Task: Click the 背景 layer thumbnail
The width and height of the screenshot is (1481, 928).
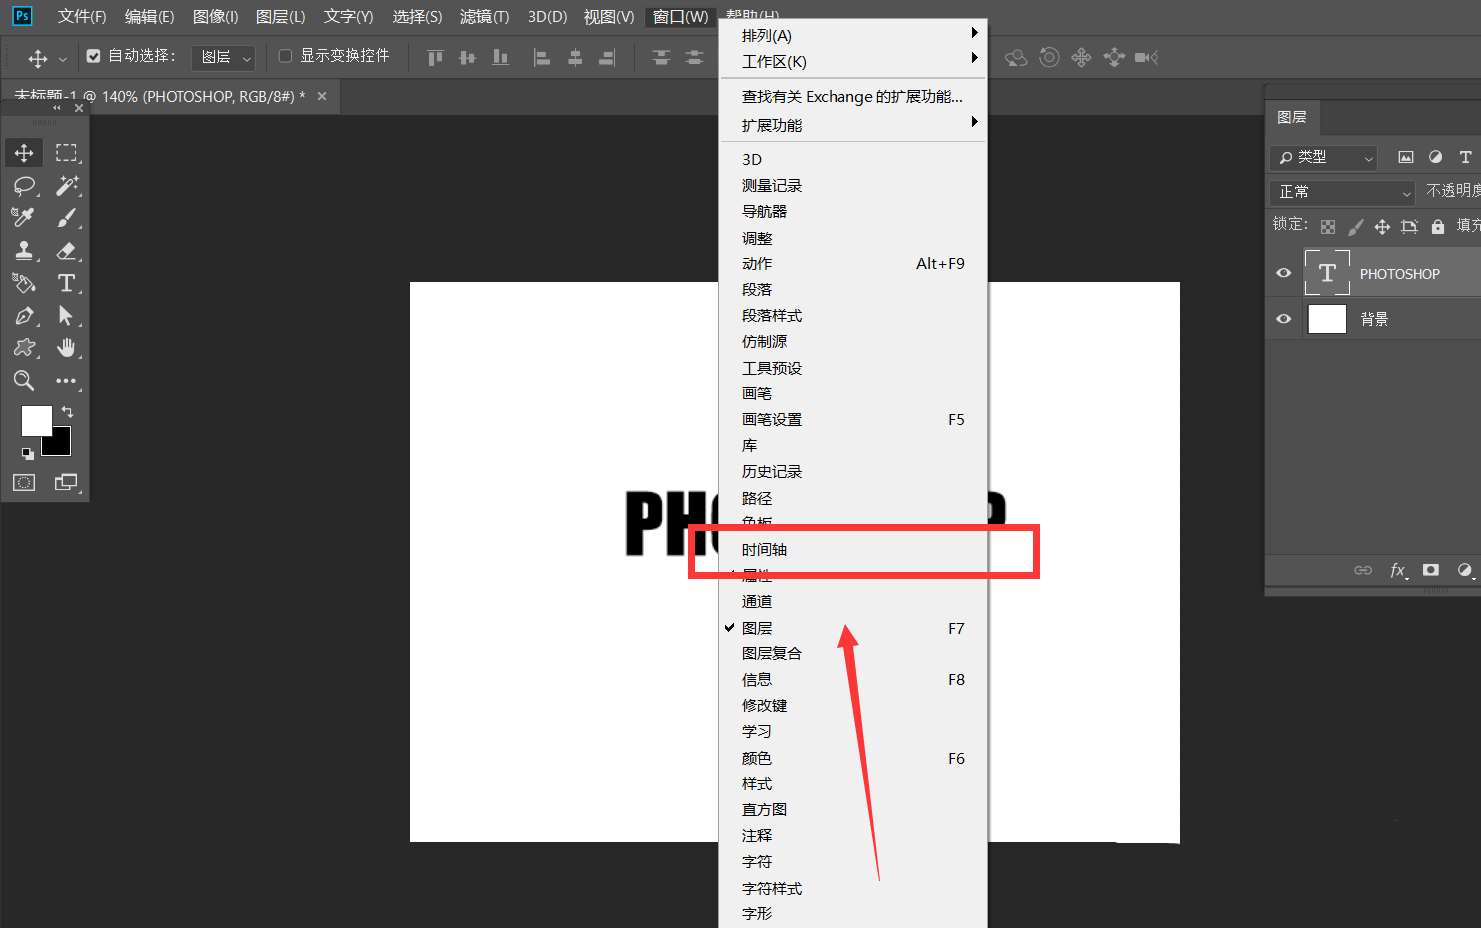Action: (1327, 319)
